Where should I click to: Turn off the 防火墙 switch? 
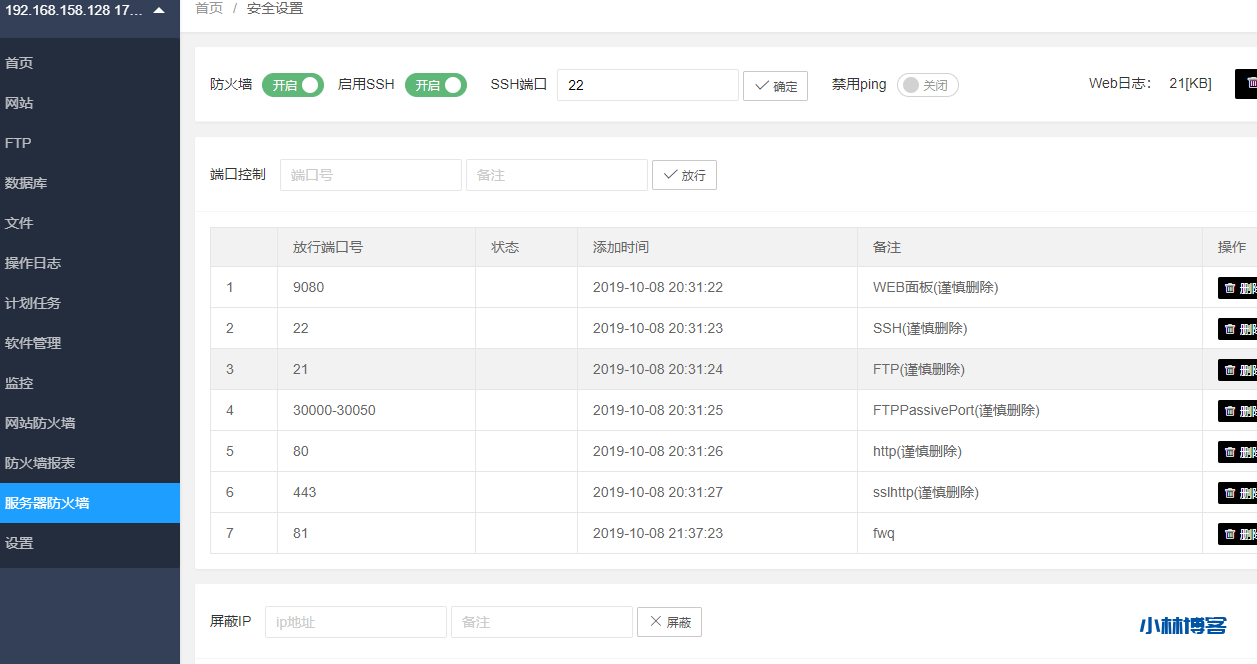(x=292, y=85)
